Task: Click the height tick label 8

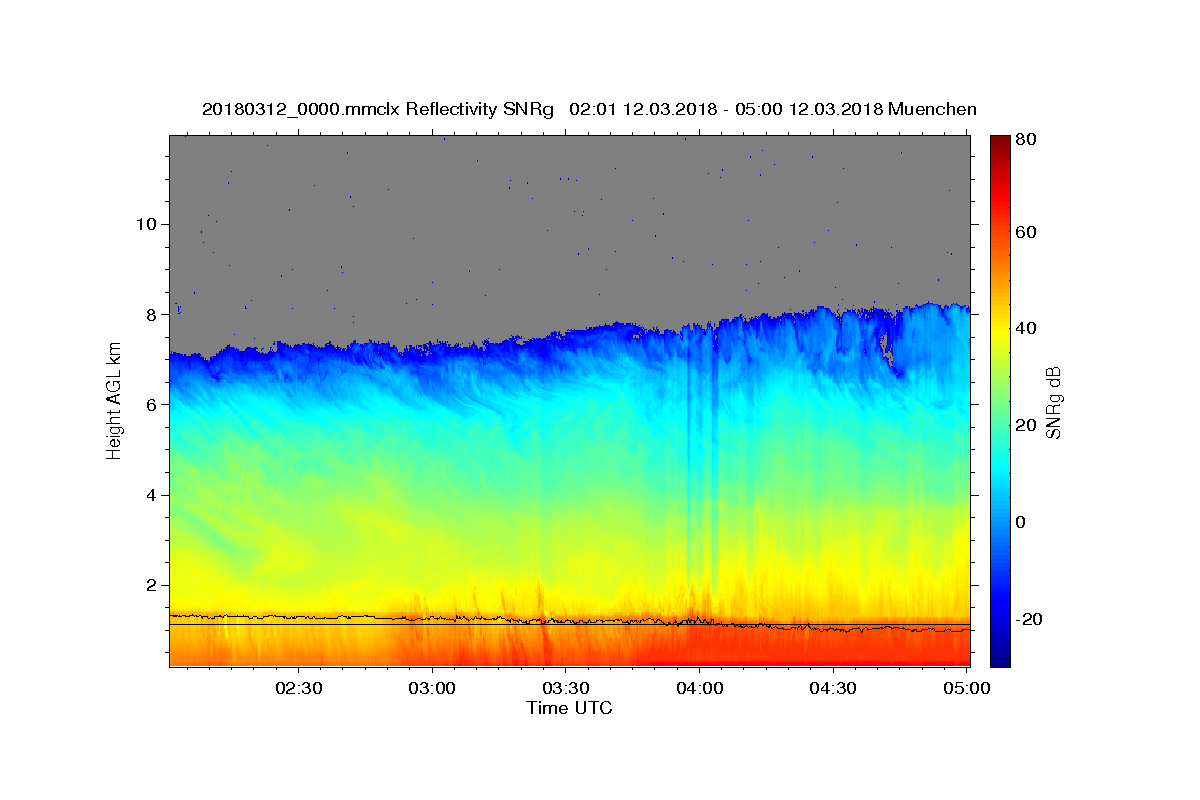Action: [153, 314]
